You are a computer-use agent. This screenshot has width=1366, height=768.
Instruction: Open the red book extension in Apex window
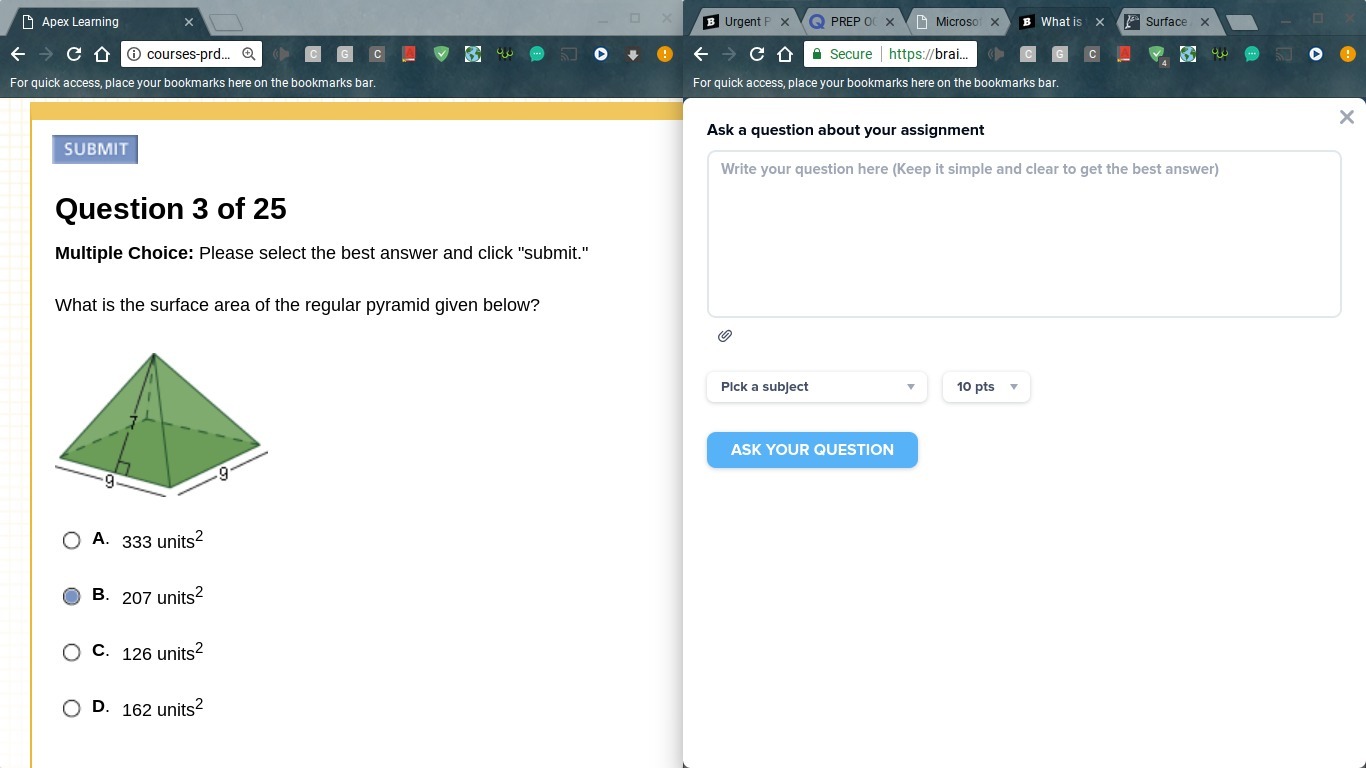409,54
